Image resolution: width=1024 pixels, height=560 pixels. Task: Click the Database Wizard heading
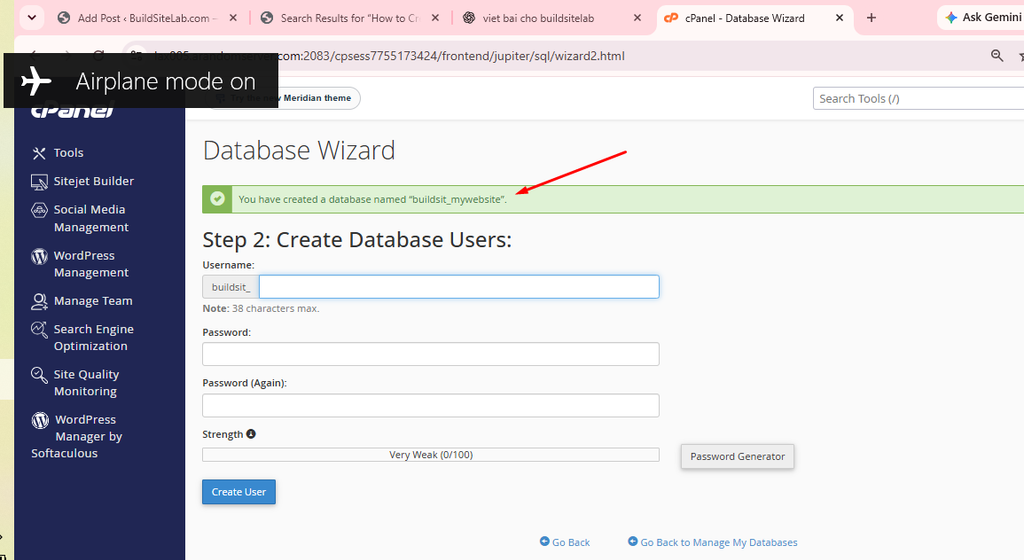pyautogui.click(x=299, y=151)
